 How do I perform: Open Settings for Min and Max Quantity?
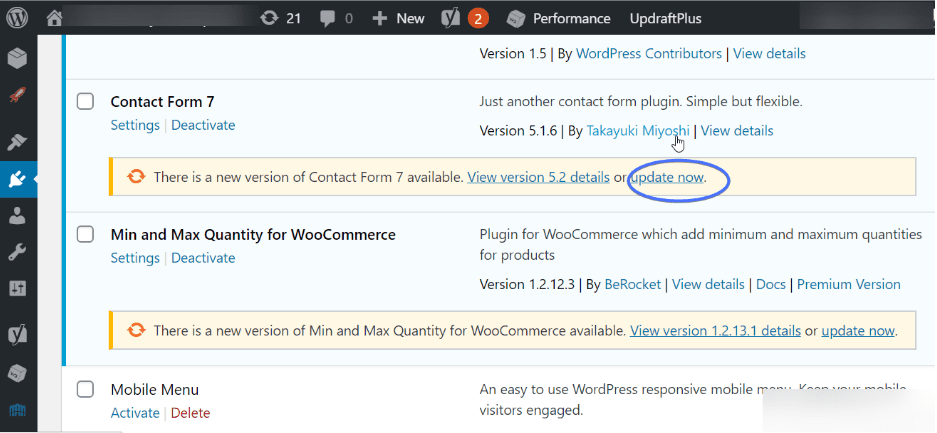click(x=135, y=258)
